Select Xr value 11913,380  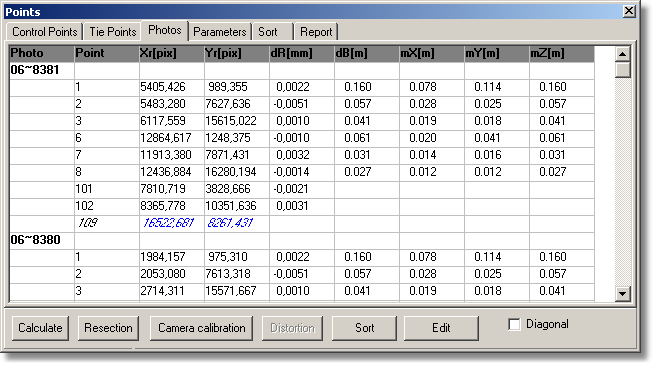(x=166, y=155)
